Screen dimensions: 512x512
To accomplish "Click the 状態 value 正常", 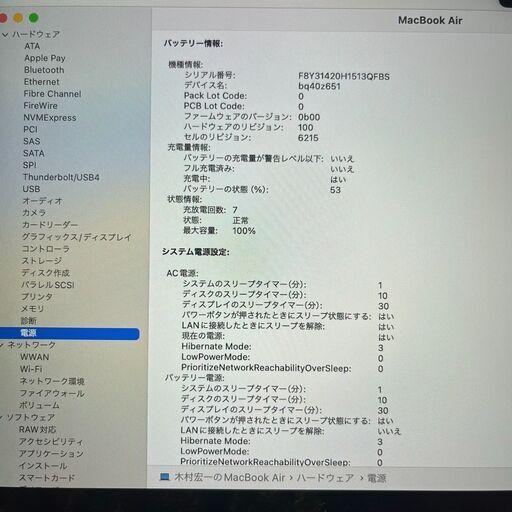I will coord(240,220).
